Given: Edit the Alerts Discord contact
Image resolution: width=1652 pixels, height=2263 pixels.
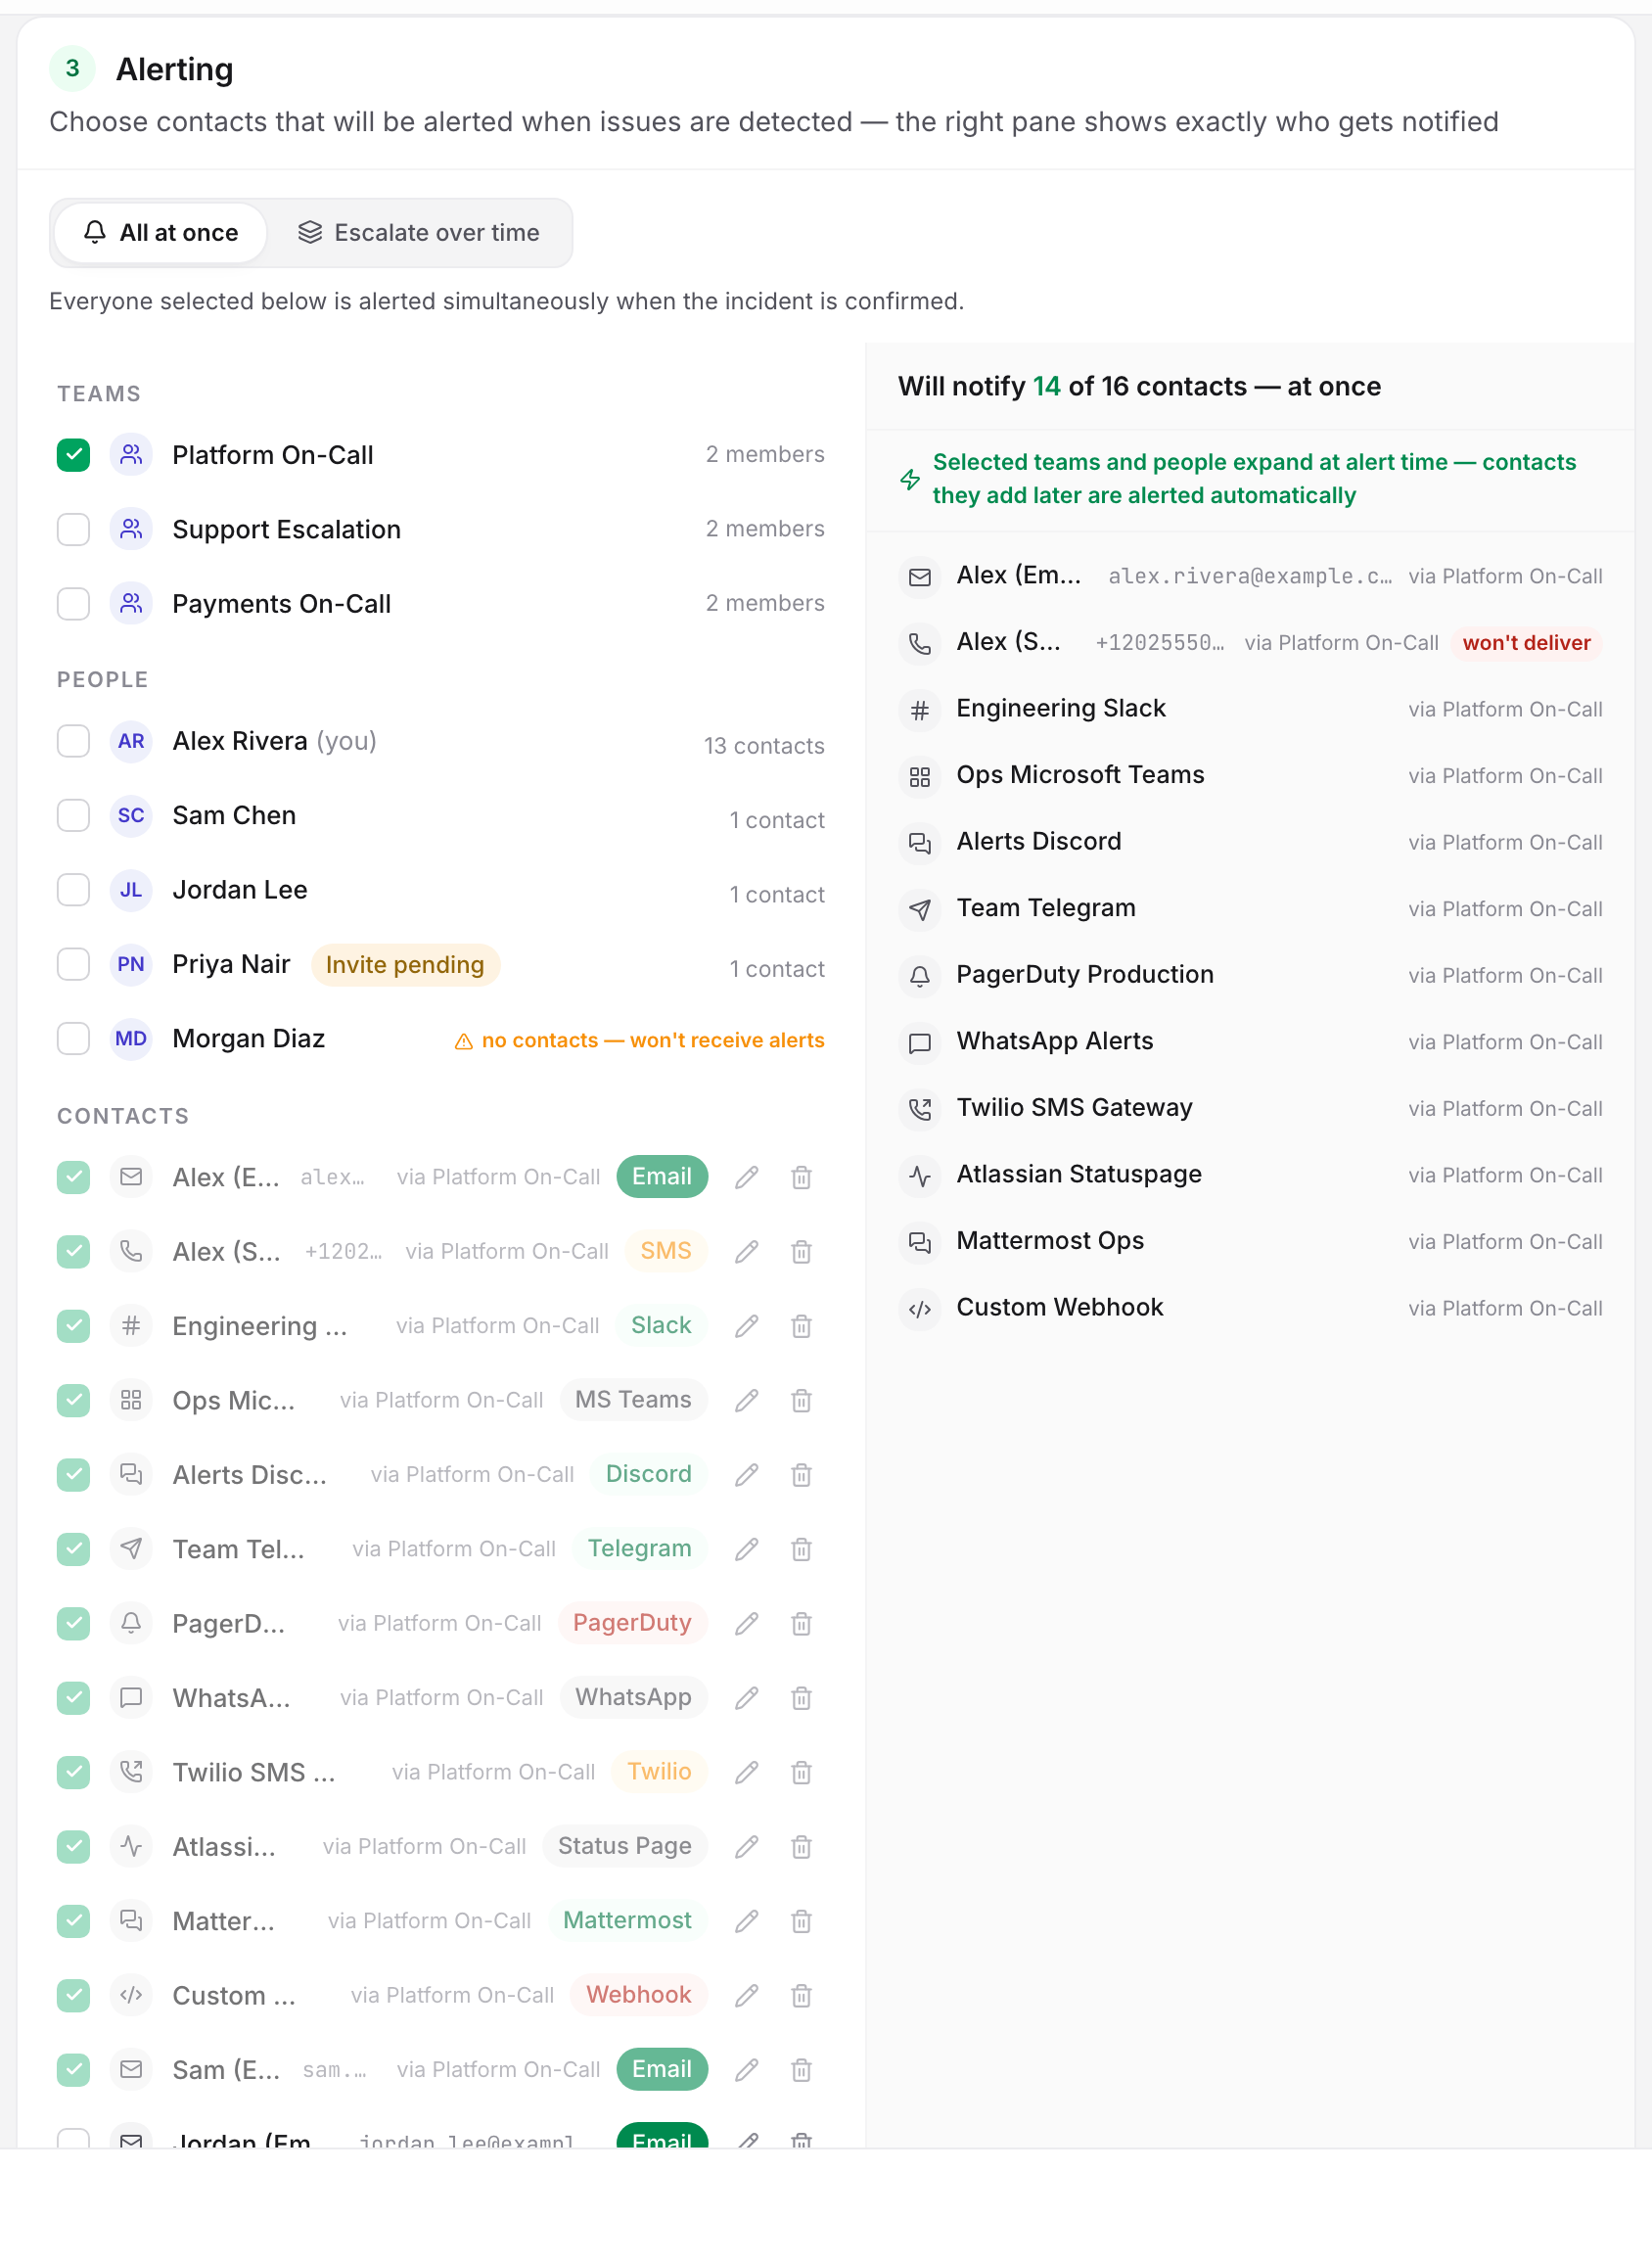Looking at the screenshot, I should tap(746, 1475).
